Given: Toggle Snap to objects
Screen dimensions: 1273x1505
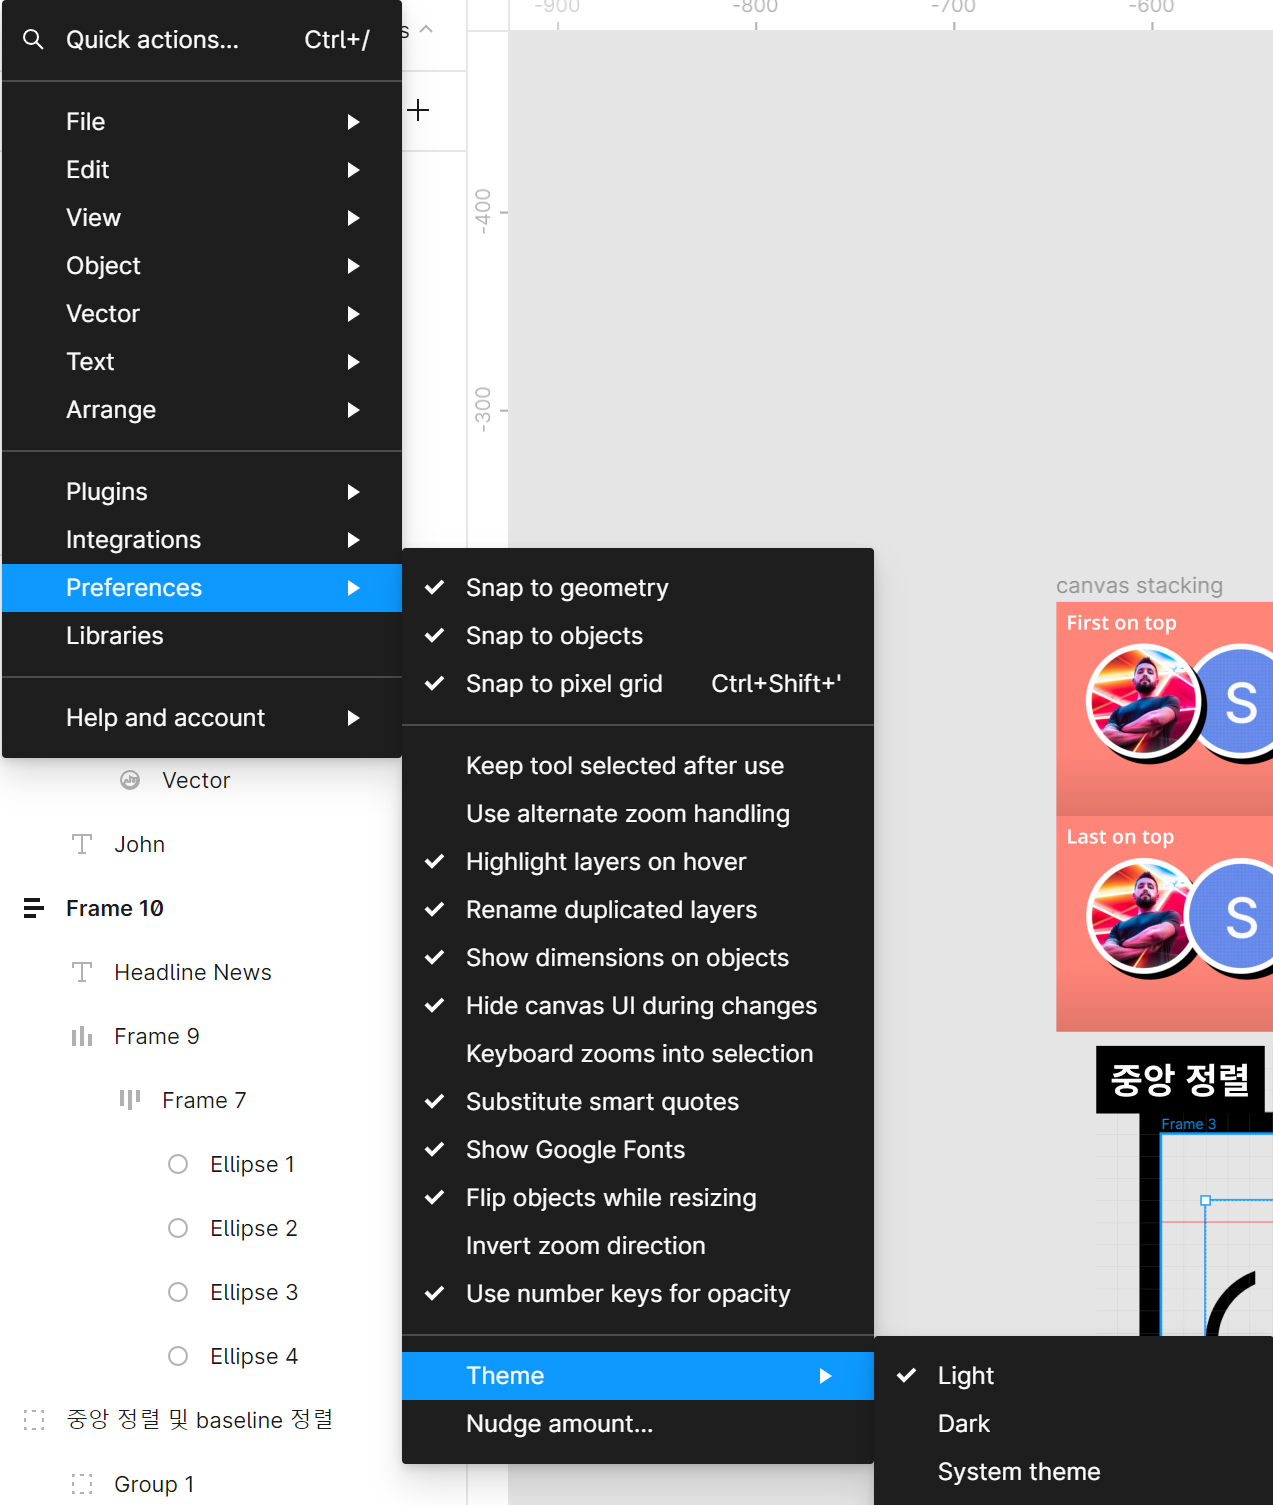Looking at the screenshot, I should click(638, 636).
